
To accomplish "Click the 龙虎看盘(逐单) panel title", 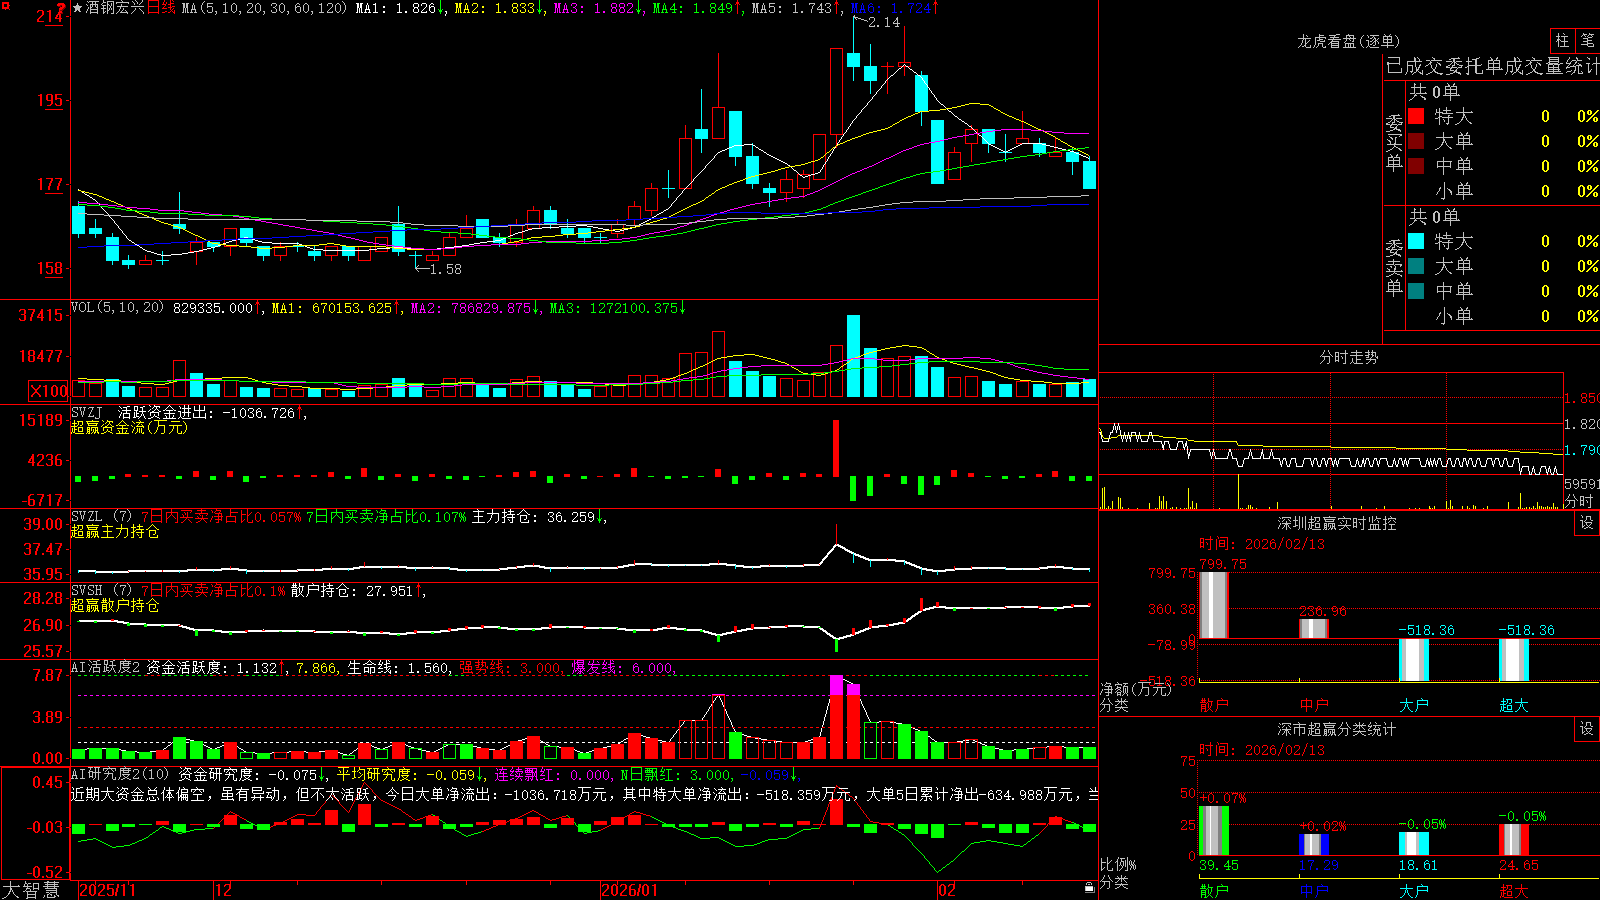I will [x=1349, y=41].
